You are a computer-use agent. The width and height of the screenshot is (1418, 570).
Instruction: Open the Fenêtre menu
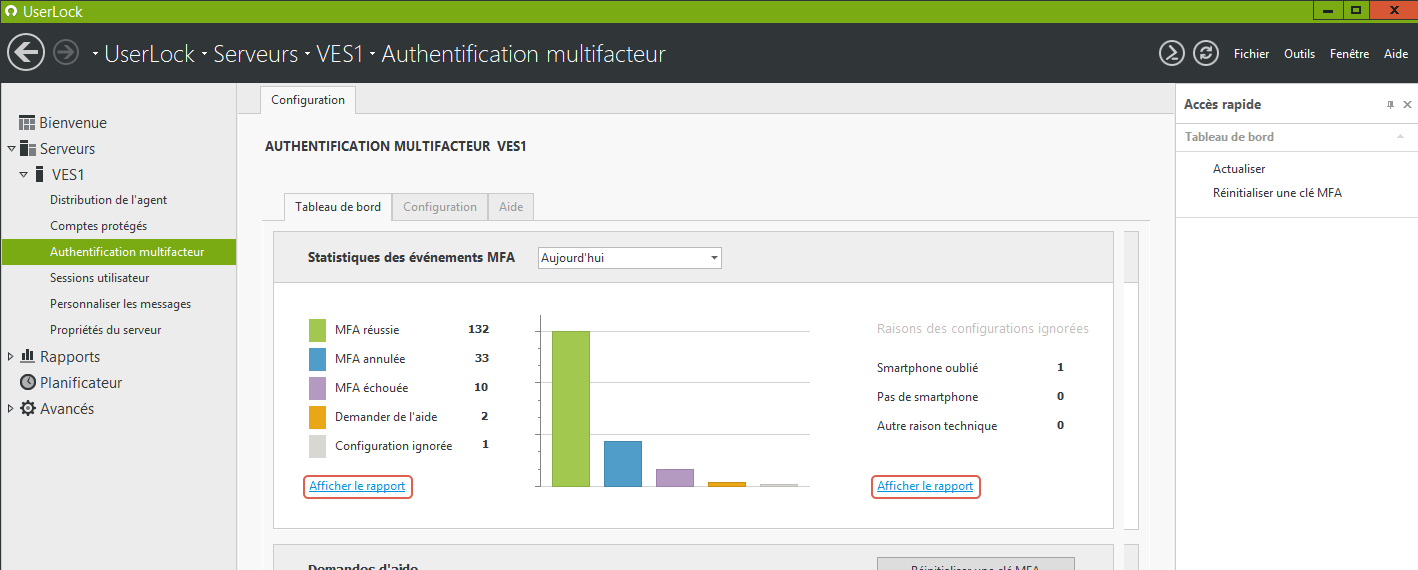click(x=1349, y=54)
